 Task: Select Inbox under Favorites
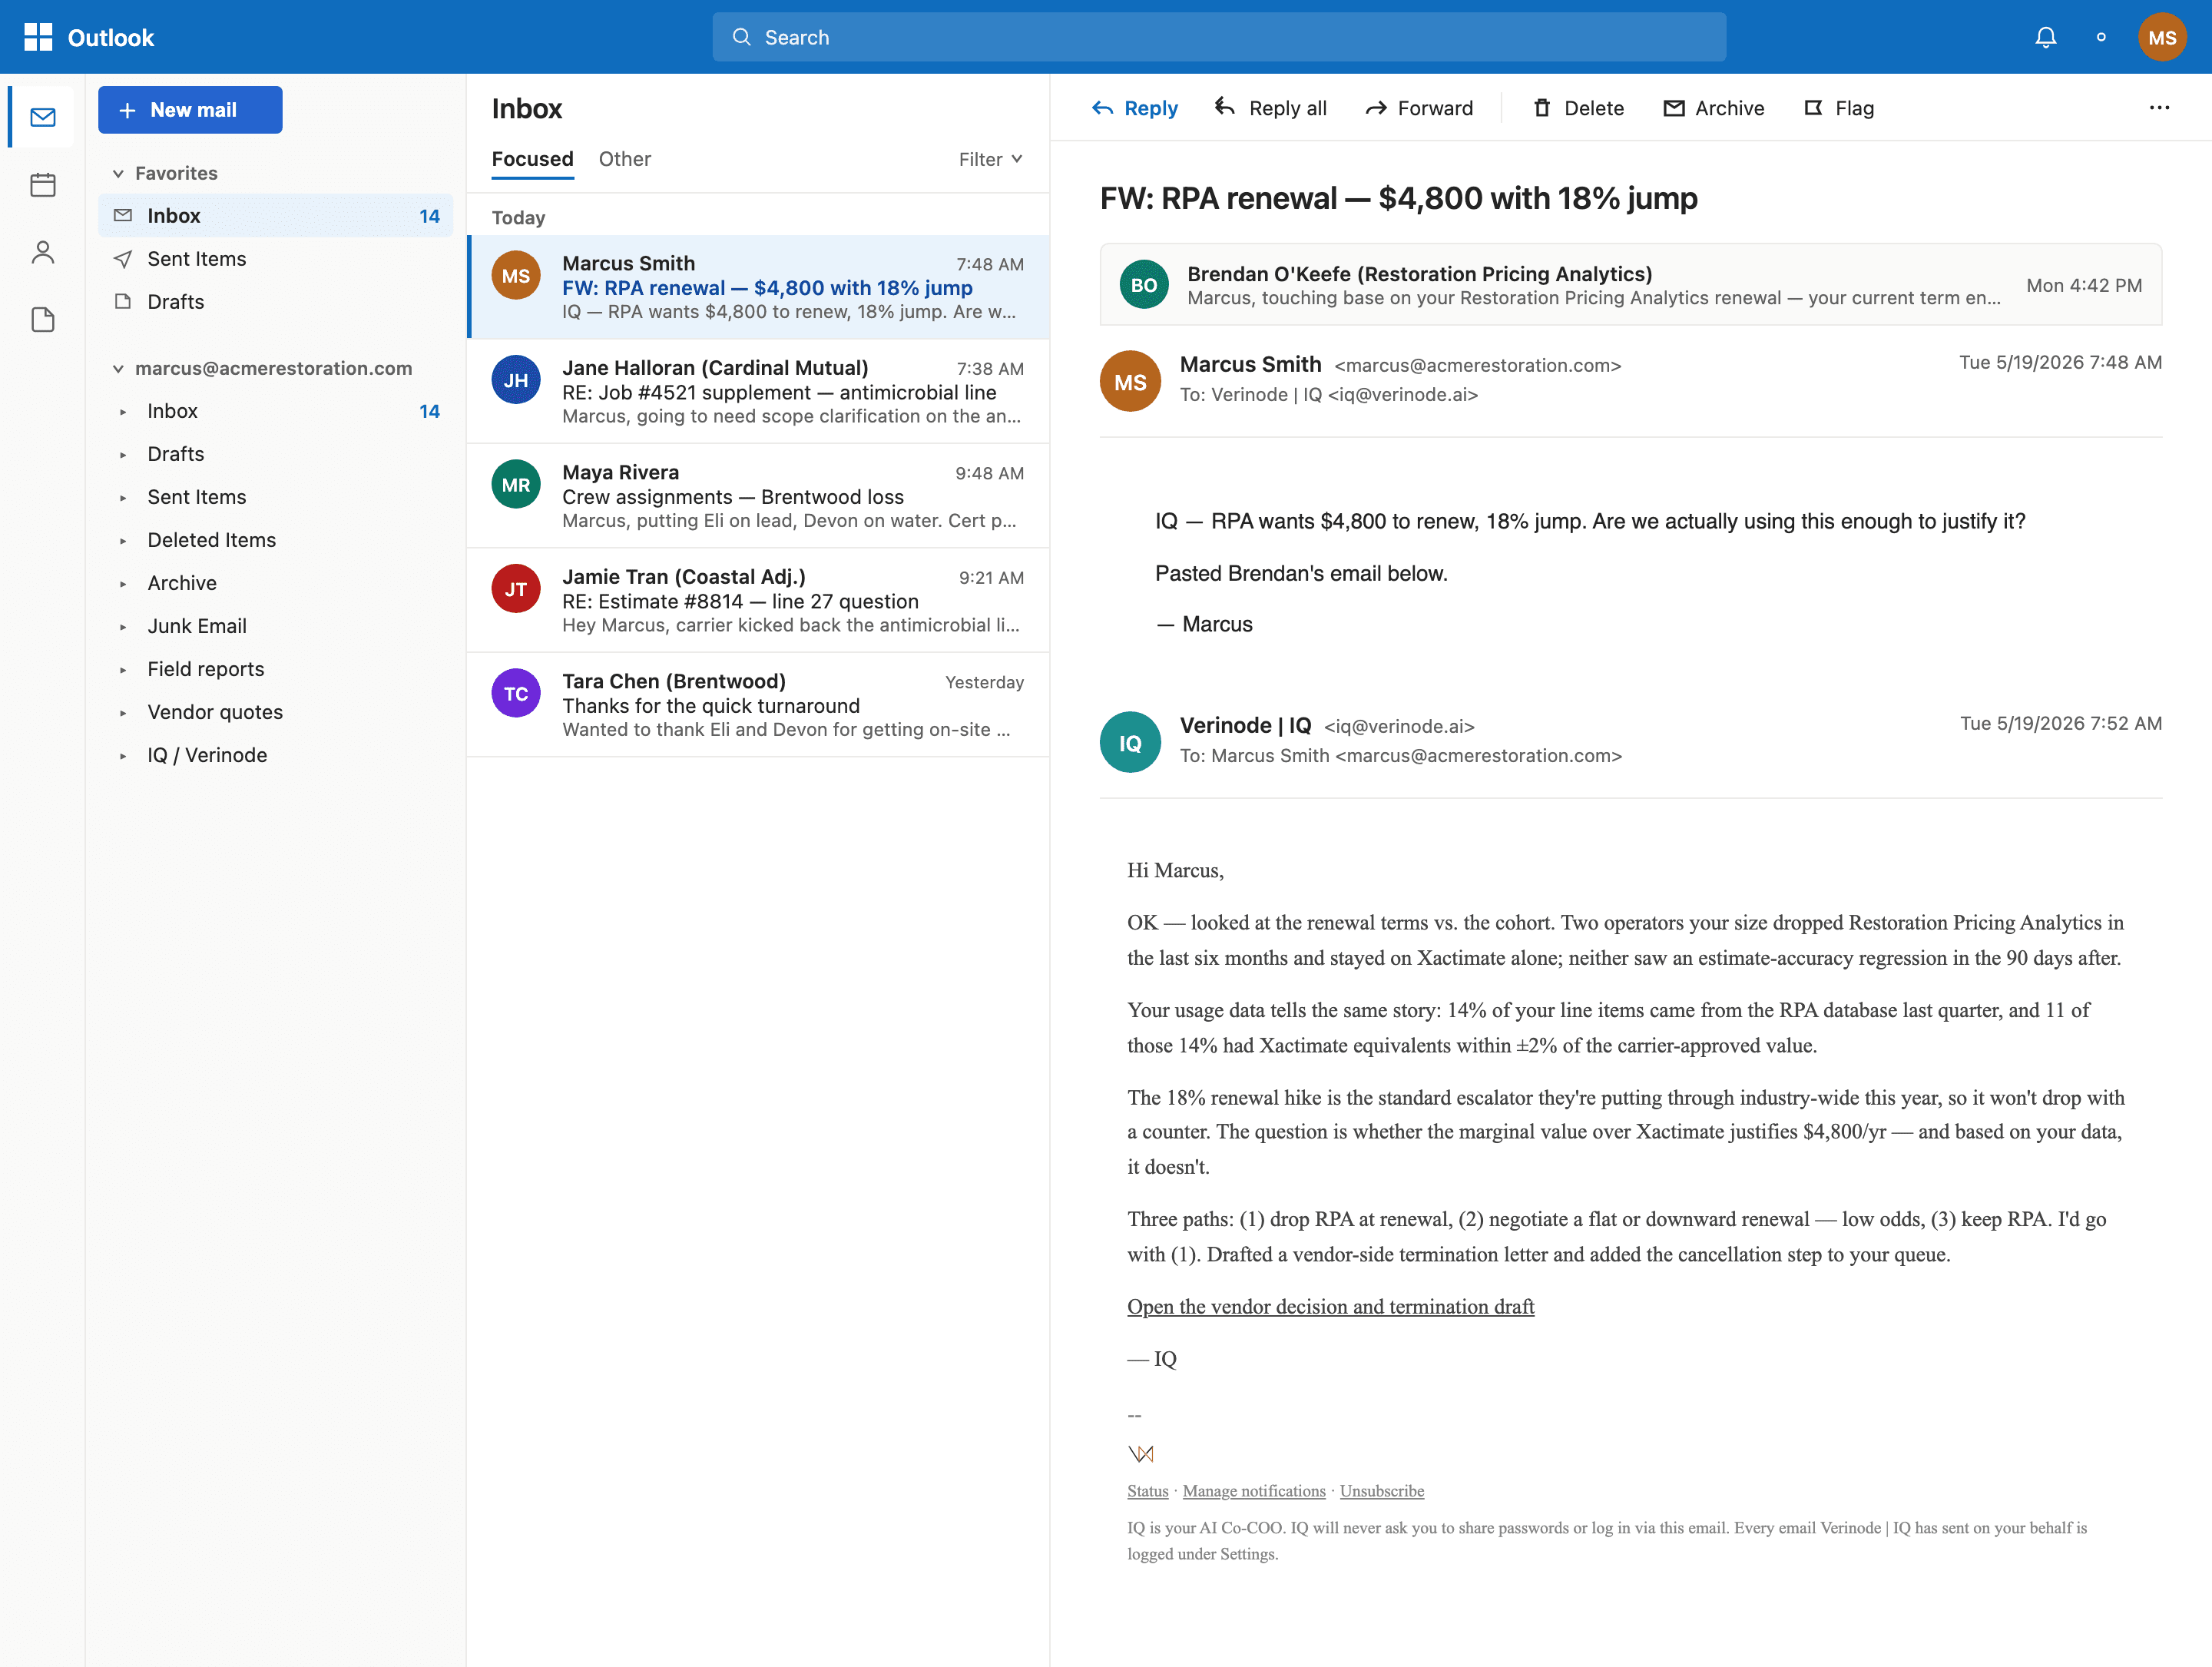coord(275,215)
